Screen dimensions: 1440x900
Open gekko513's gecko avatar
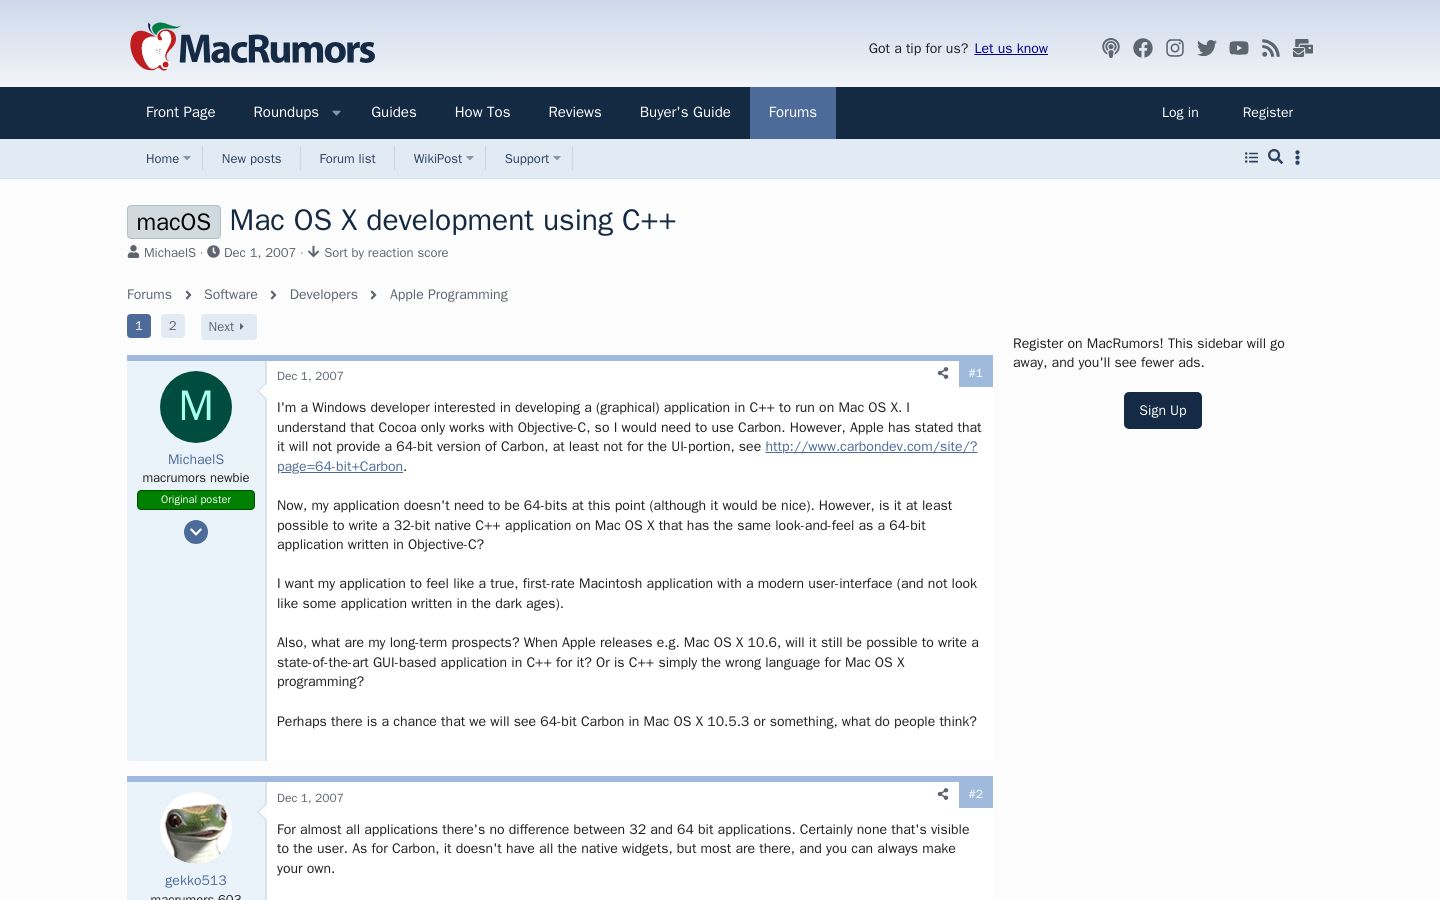(x=196, y=828)
